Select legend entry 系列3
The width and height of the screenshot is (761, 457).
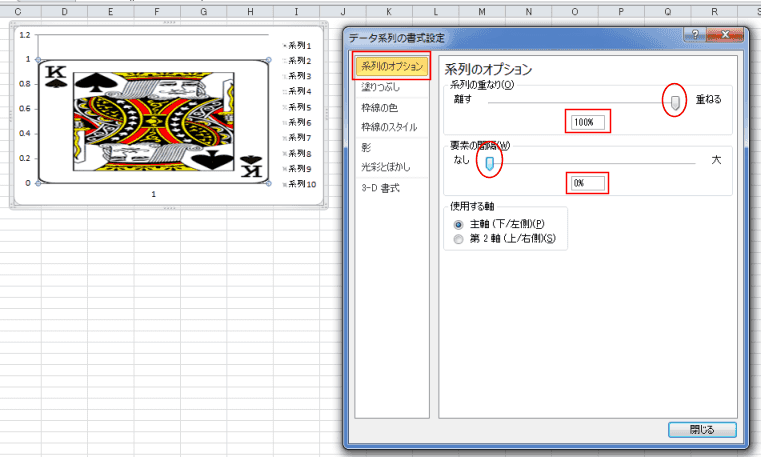click(x=297, y=76)
